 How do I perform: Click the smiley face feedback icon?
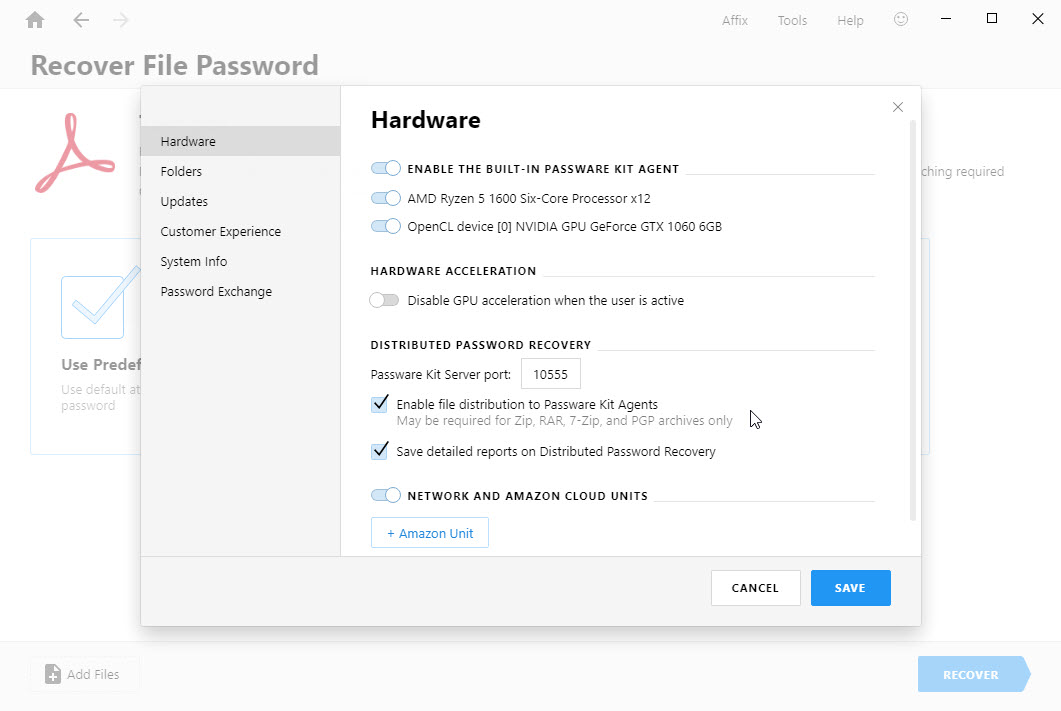(x=901, y=20)
